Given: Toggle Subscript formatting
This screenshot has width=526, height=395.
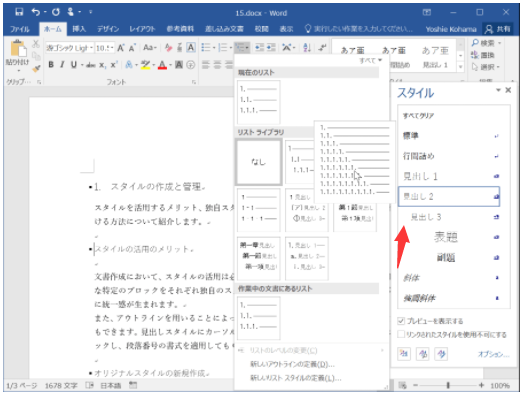Looking at the screenshot, I should tap(103, 65).
